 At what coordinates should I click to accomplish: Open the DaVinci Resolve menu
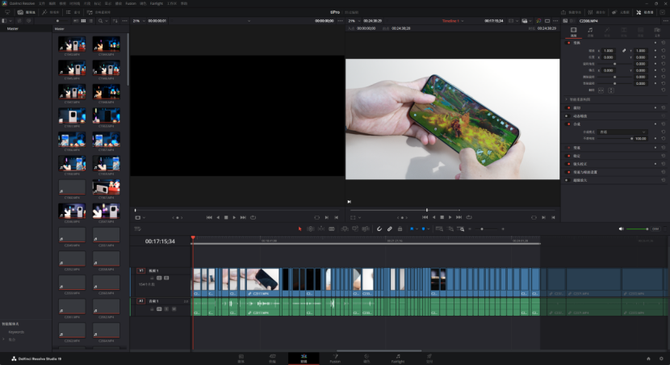coord(22,3)
